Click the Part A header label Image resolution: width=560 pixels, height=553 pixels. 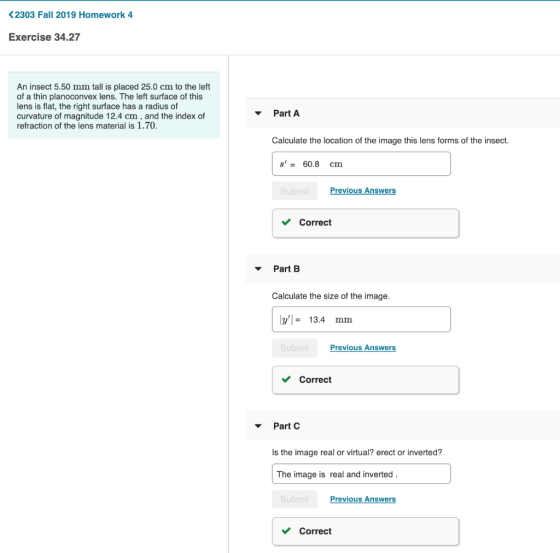point(286,113)
